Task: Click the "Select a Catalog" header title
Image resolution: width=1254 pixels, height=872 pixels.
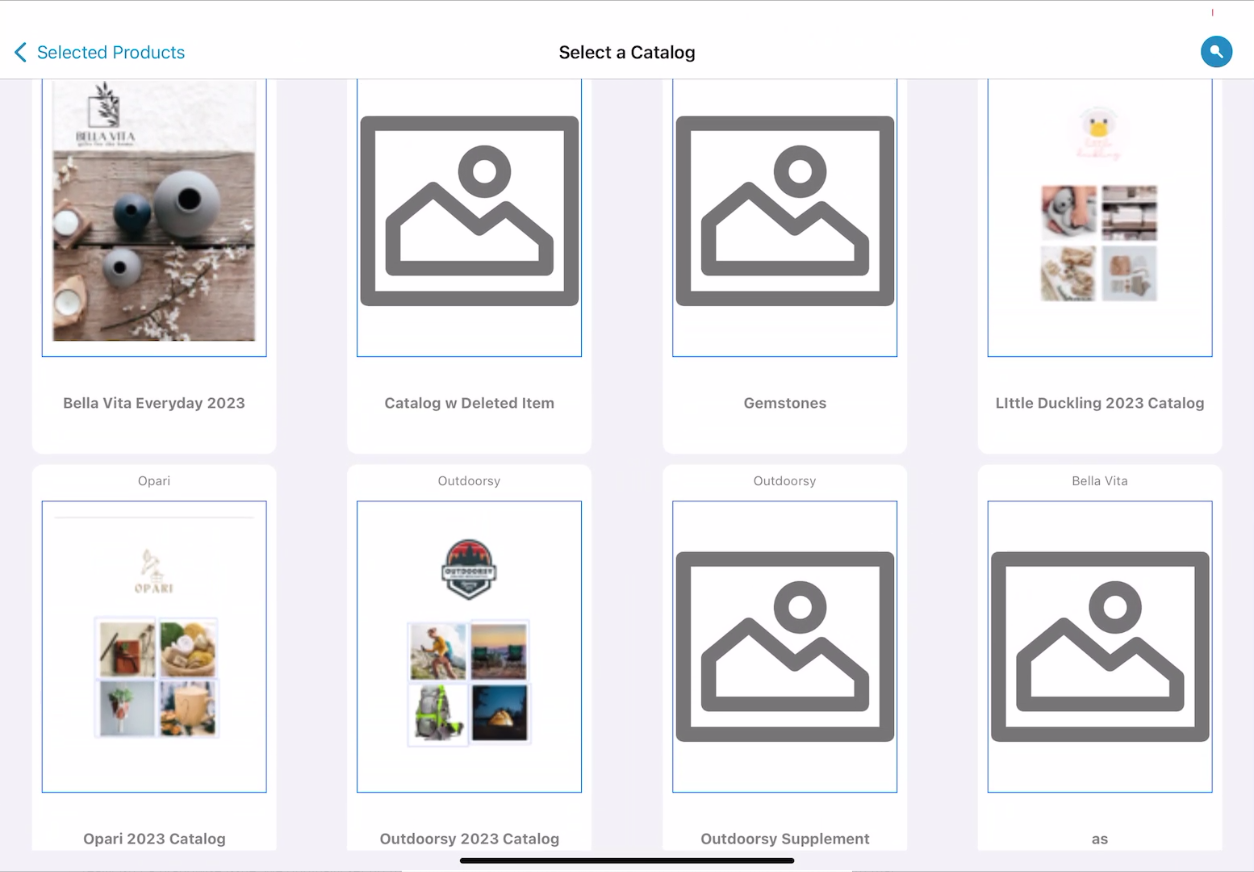Action: (627, 52)
